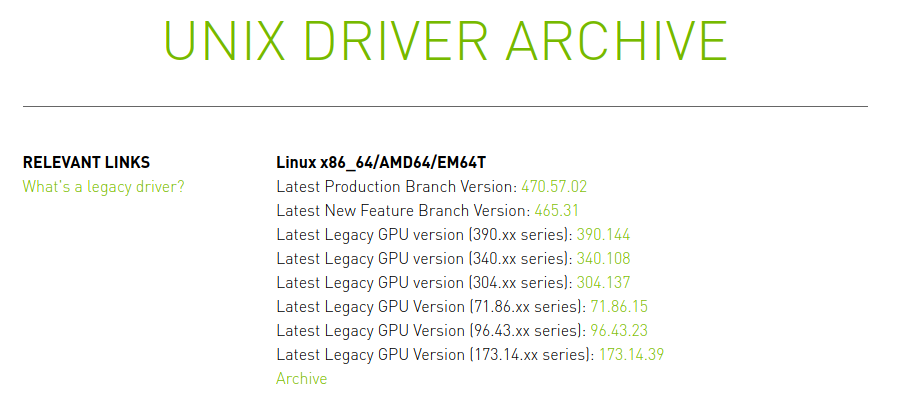Click the "Latest Production Branch Version" label text

(396, 187)
